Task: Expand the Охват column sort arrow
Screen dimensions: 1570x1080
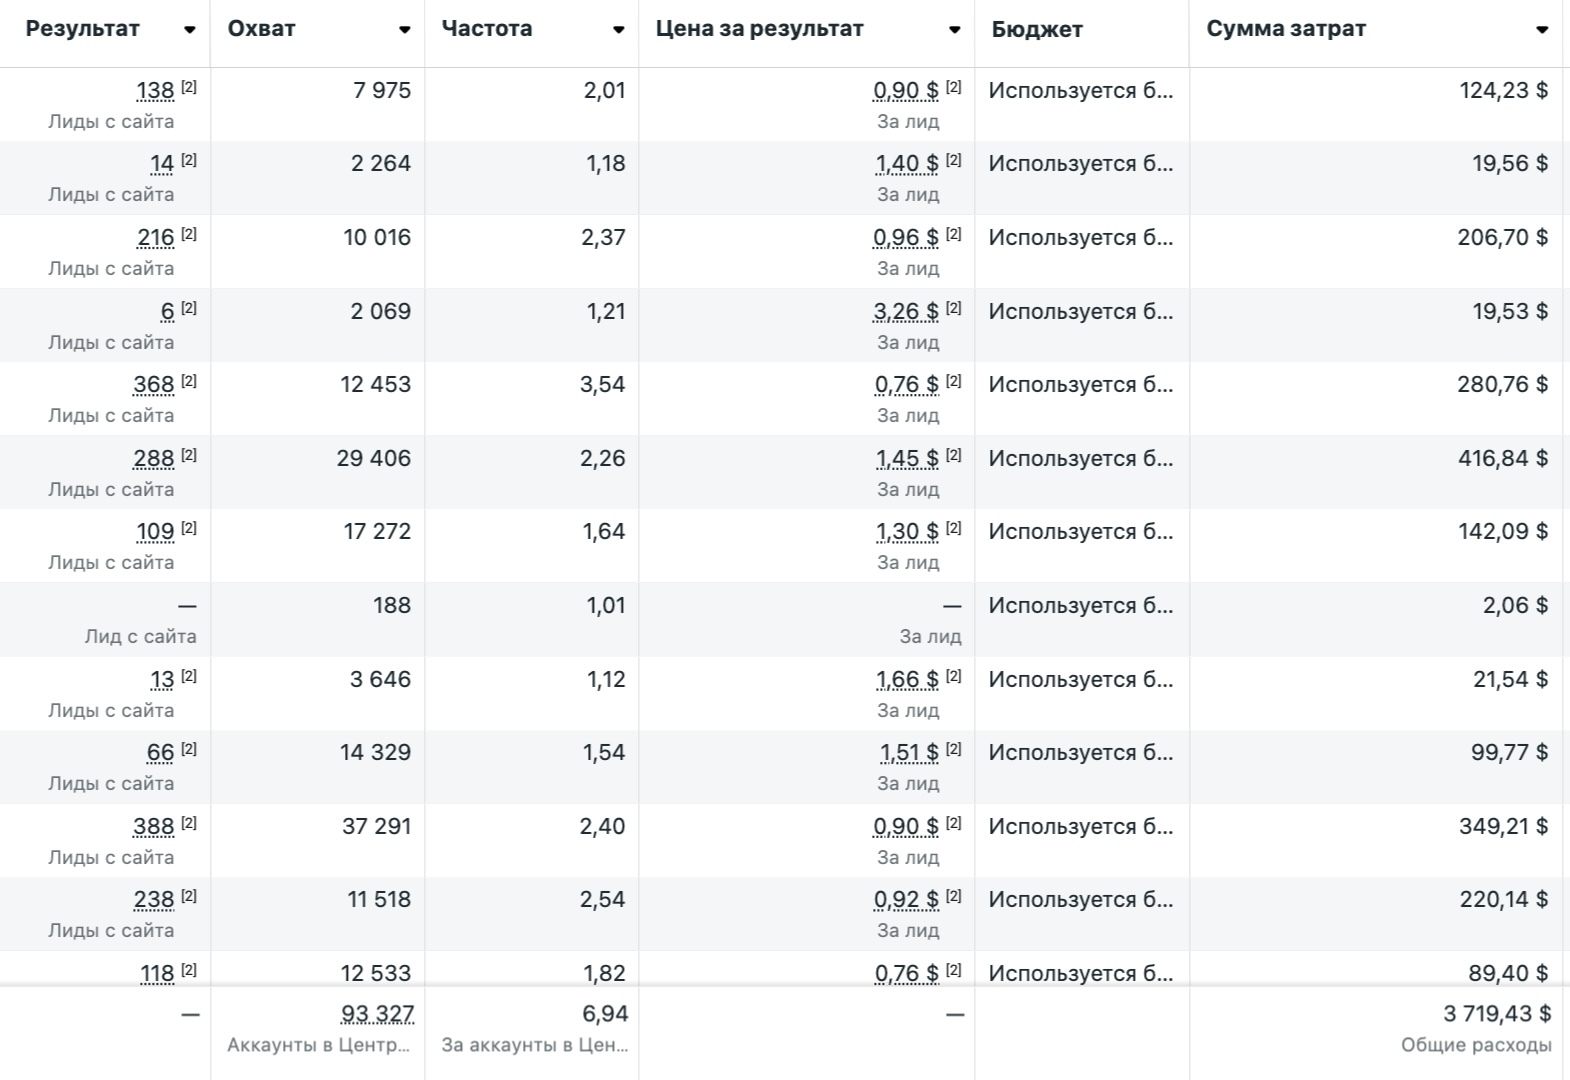Action: click(x=404, y=30)
